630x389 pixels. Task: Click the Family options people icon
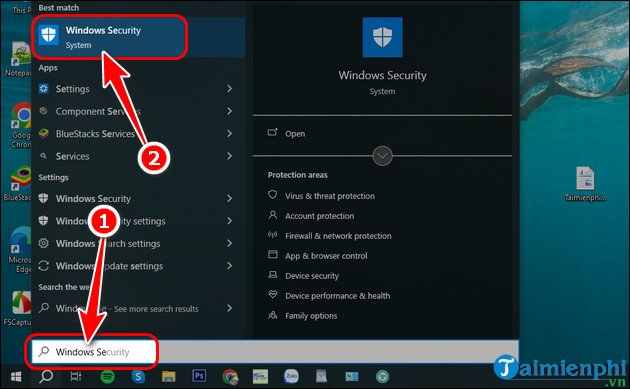[x=273, y=315]
